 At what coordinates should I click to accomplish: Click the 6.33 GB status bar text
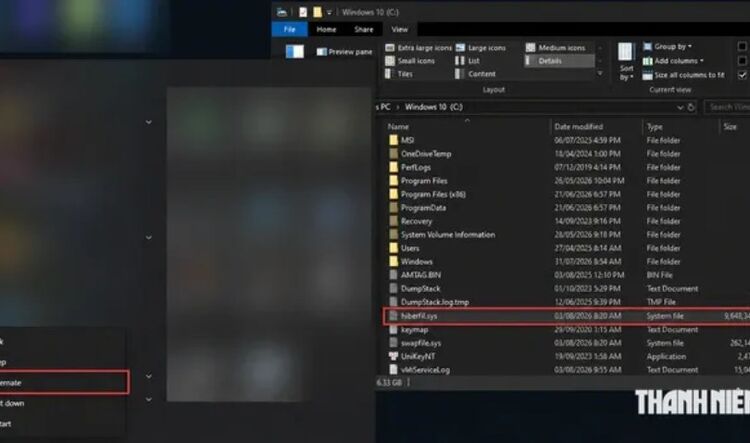tap(389, 382)
